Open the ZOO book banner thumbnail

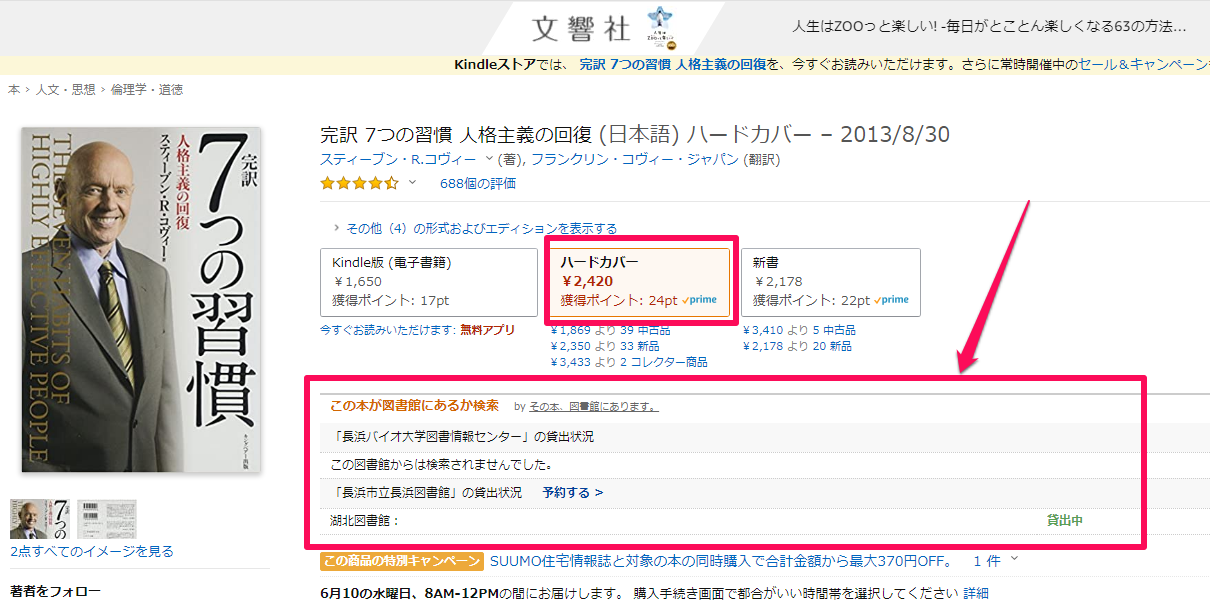662,27
